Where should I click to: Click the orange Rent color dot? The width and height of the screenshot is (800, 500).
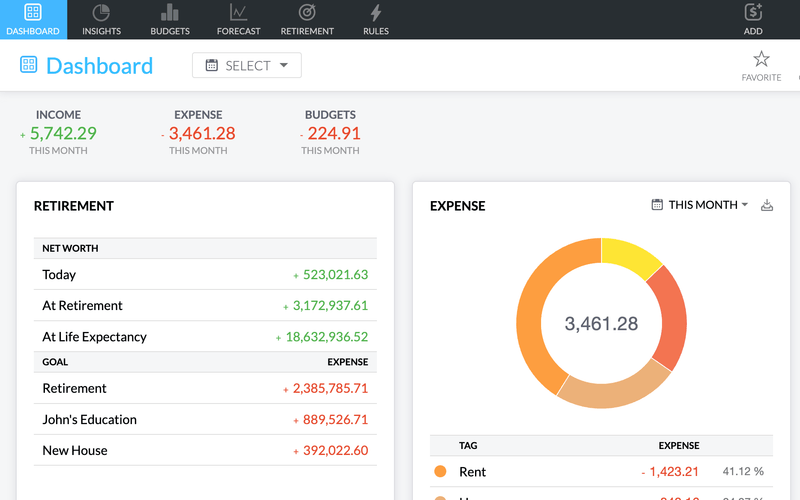point(440,472)
